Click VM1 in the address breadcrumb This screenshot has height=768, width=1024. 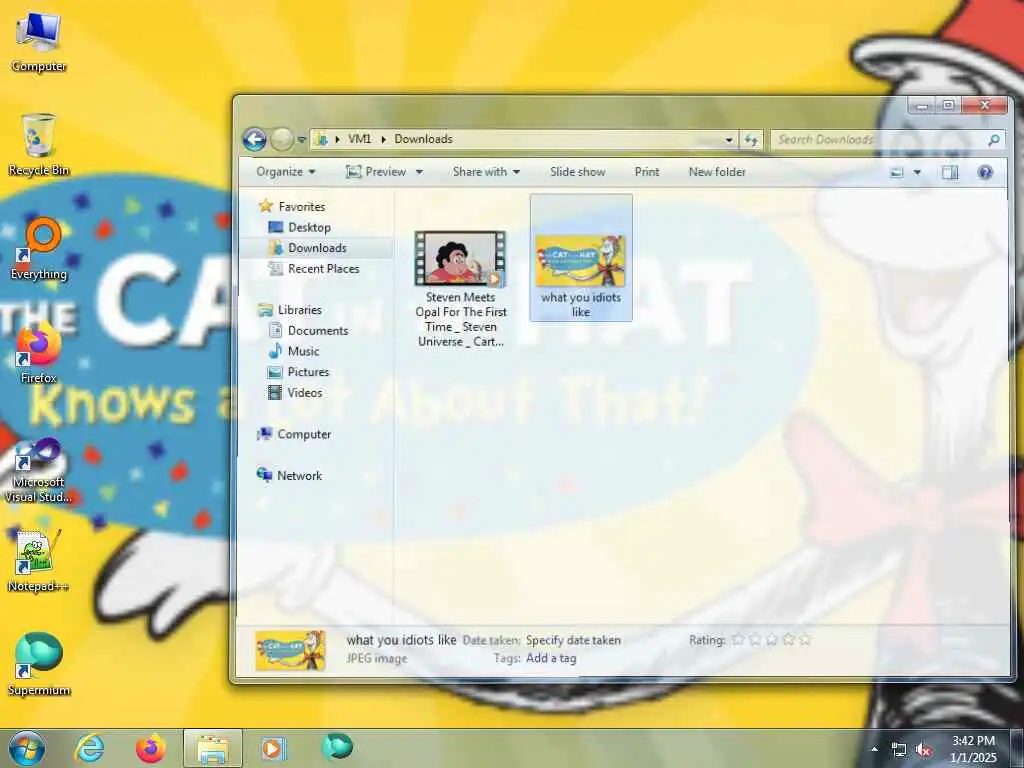[x=359, y=139]
